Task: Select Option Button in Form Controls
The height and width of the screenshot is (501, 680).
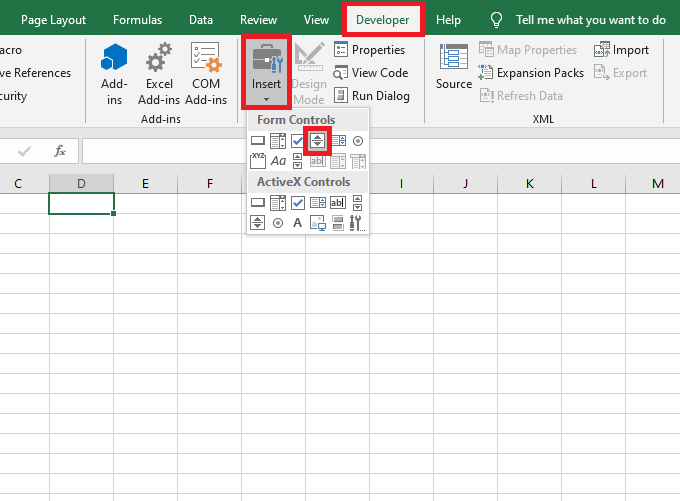Action: click(358, 141)
